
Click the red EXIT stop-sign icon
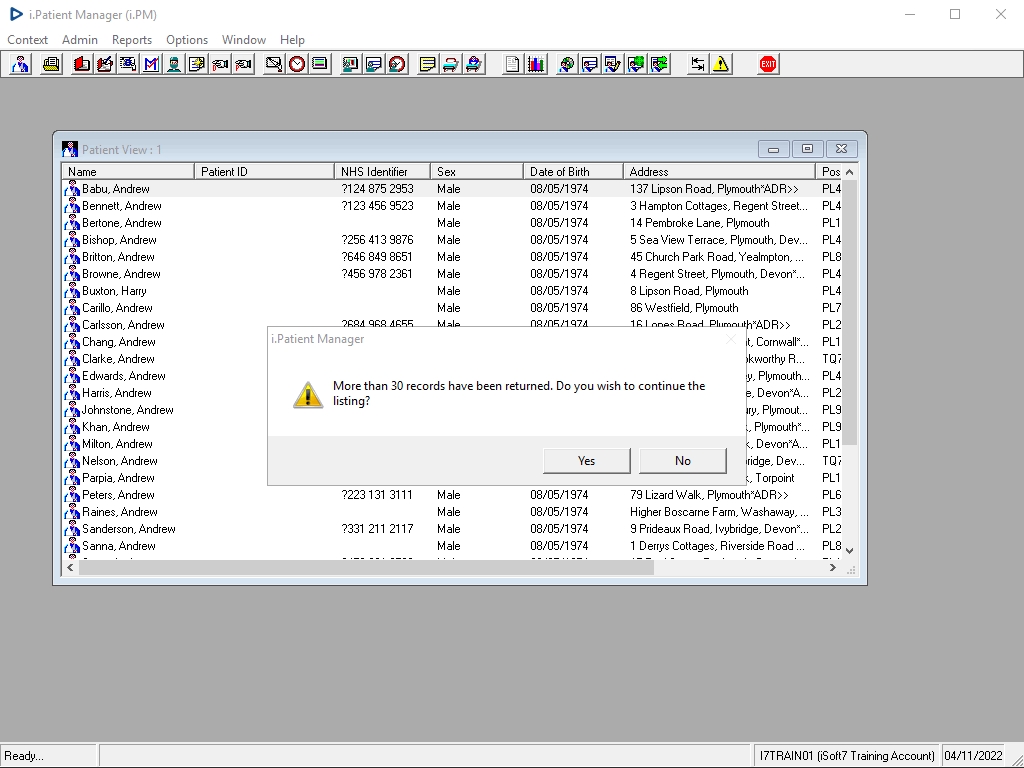(x=768, y=64)
